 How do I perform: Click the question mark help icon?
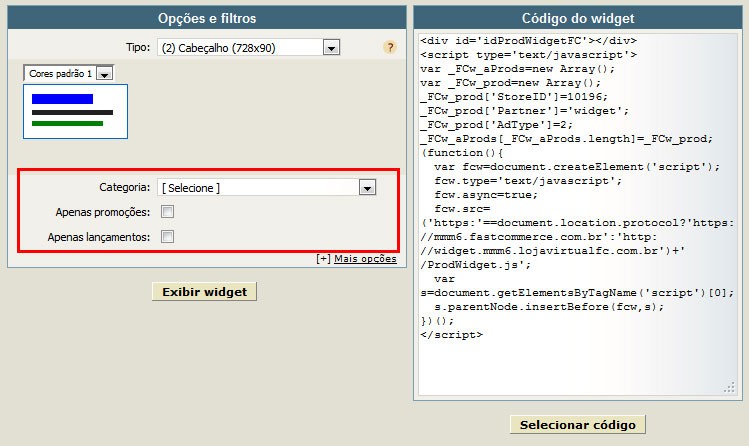[x=390, y=47]
